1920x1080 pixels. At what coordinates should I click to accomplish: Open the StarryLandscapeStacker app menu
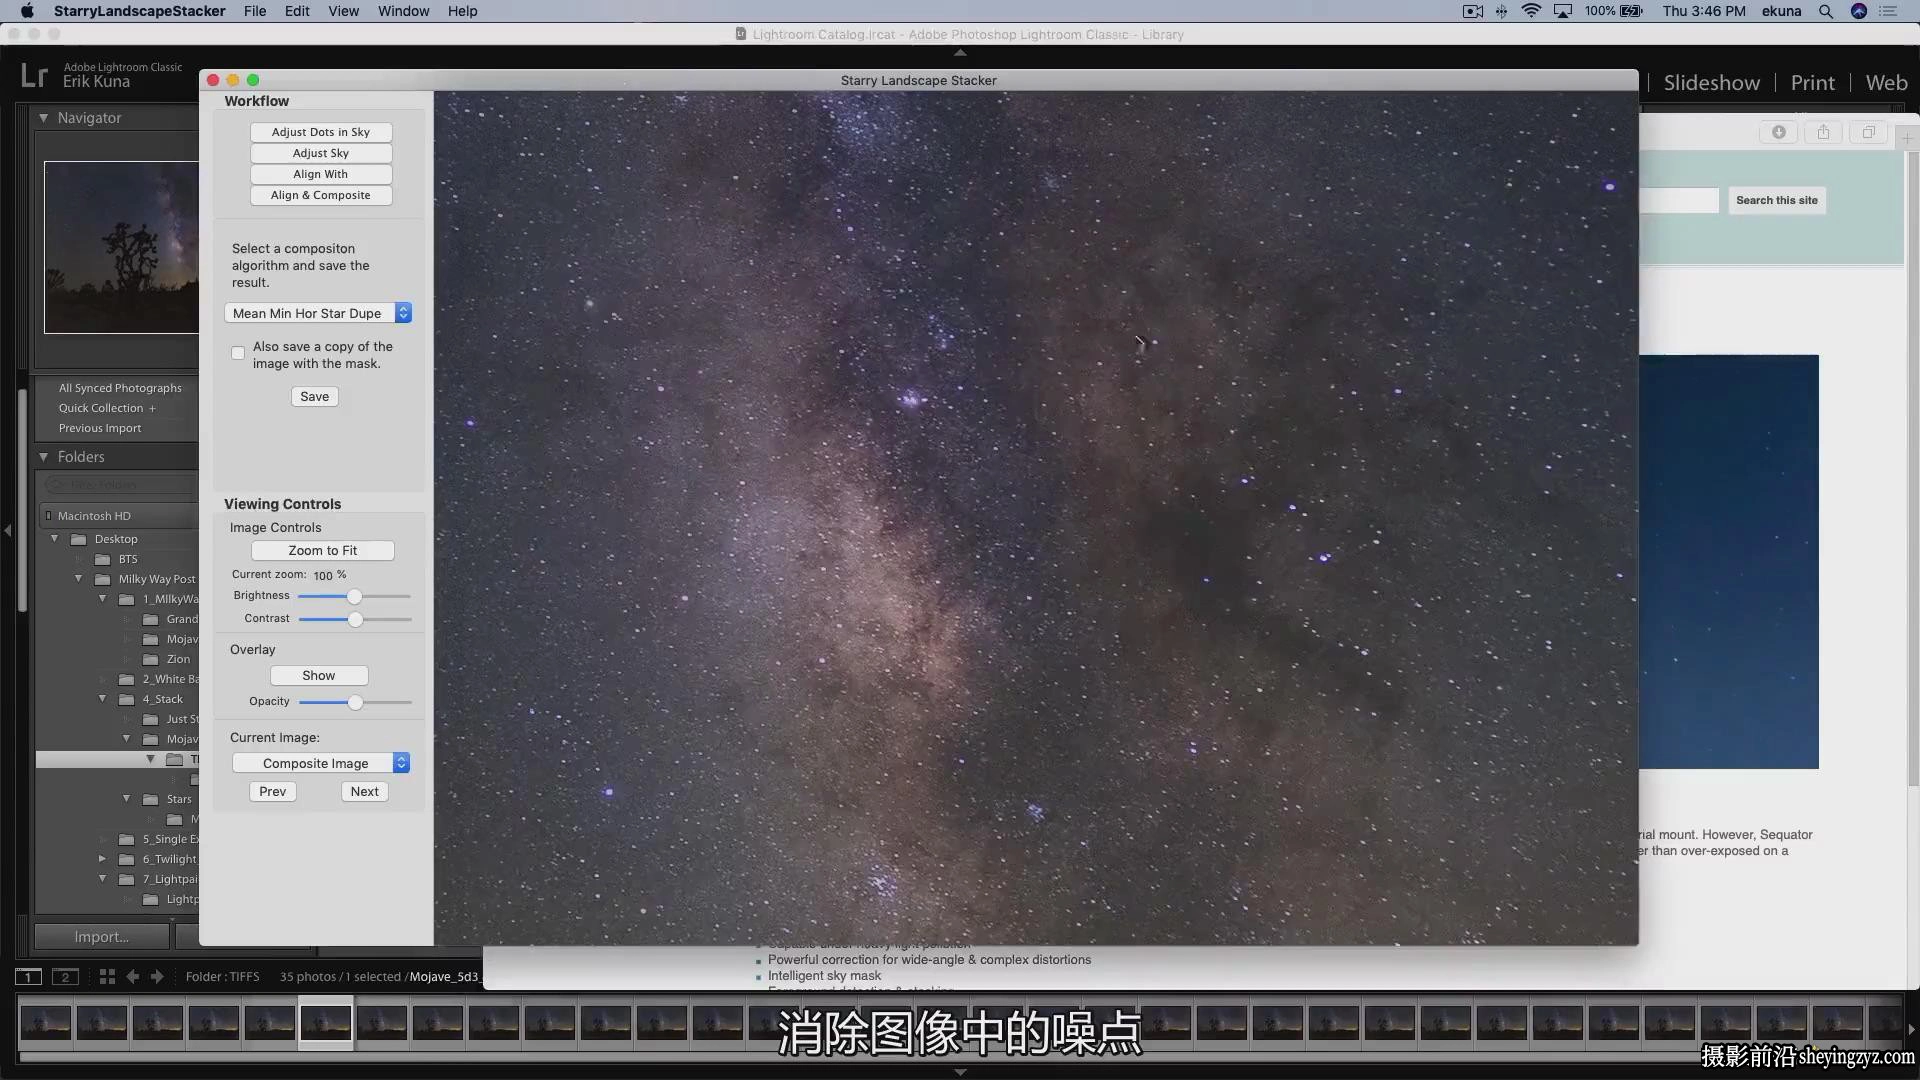[x=139, y=11]
